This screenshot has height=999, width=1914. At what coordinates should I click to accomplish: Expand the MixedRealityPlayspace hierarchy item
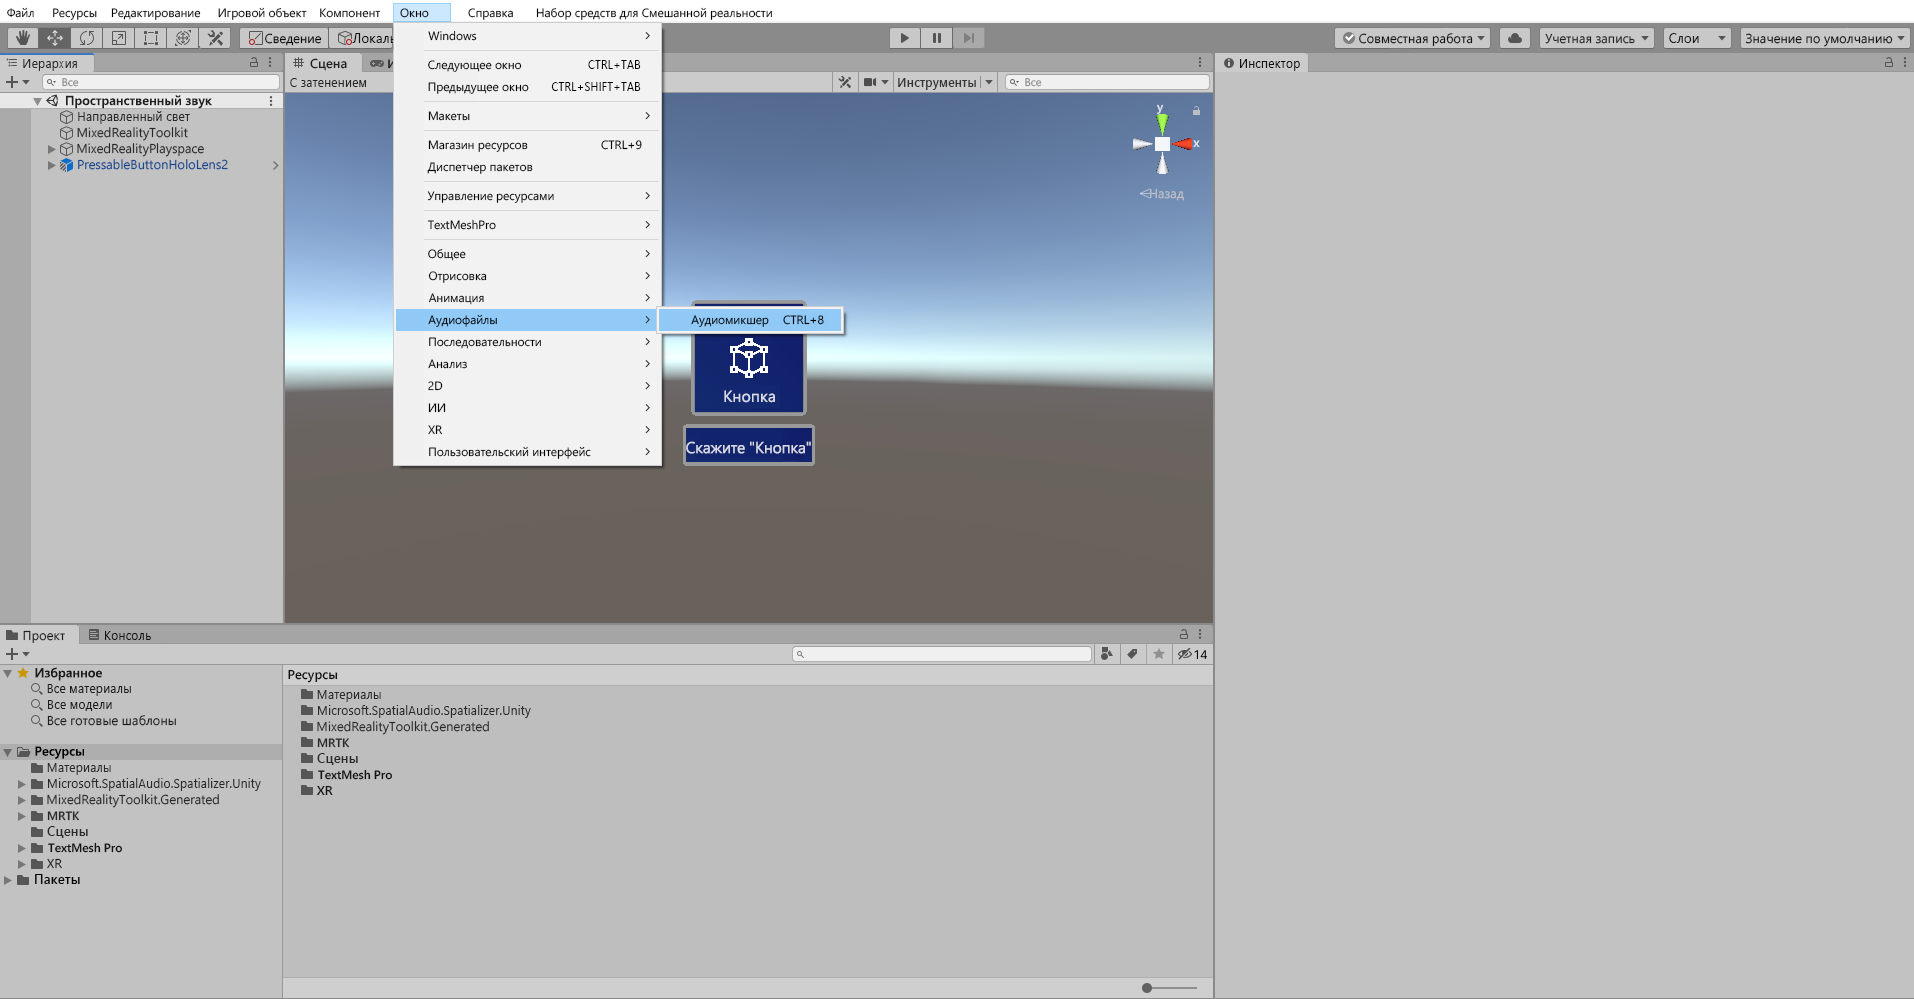click(51, 148)
